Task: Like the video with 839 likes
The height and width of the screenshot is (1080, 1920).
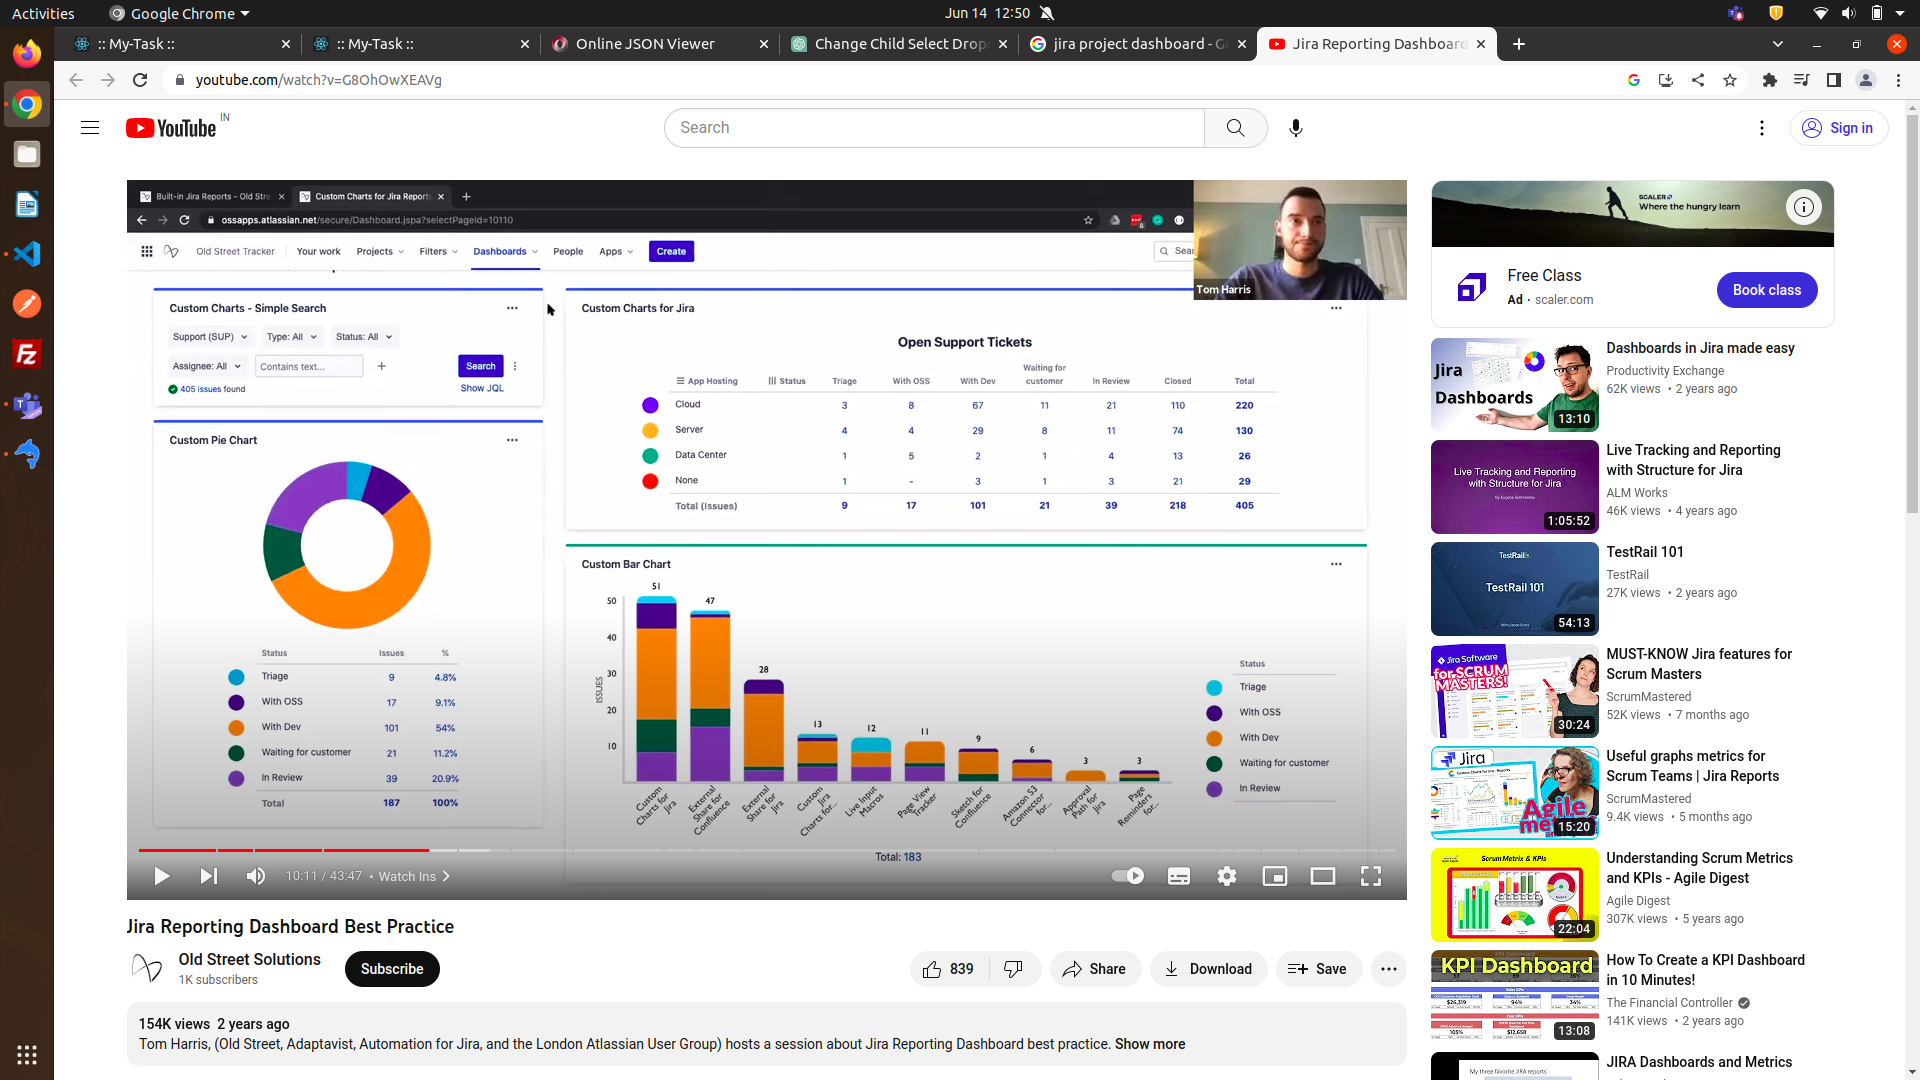Action: (948, 969)
